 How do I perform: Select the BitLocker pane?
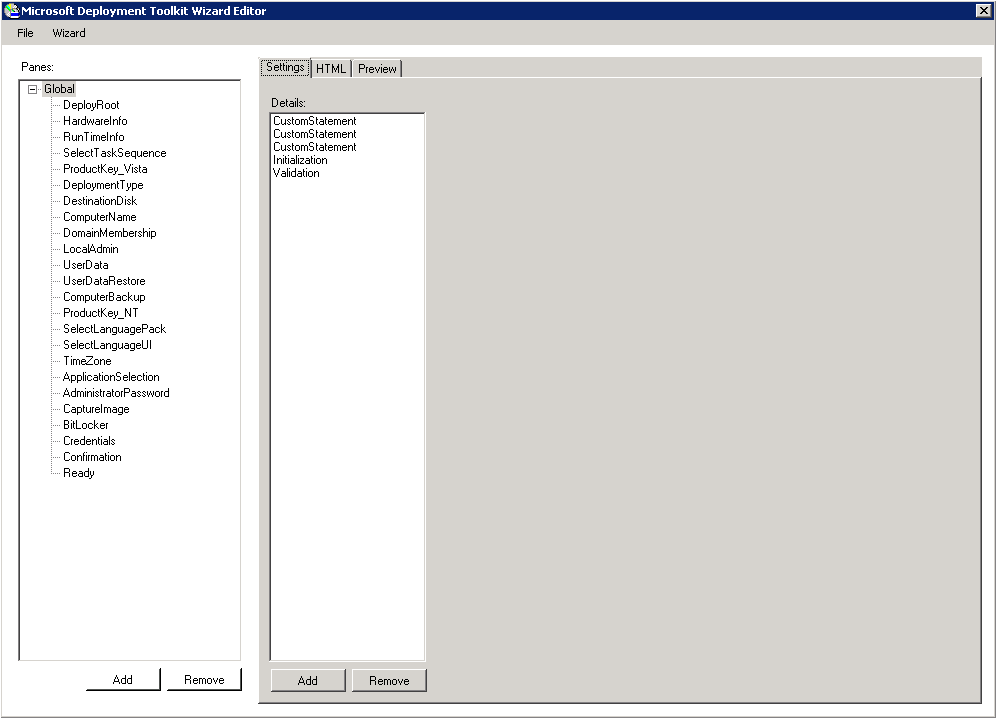84,424
